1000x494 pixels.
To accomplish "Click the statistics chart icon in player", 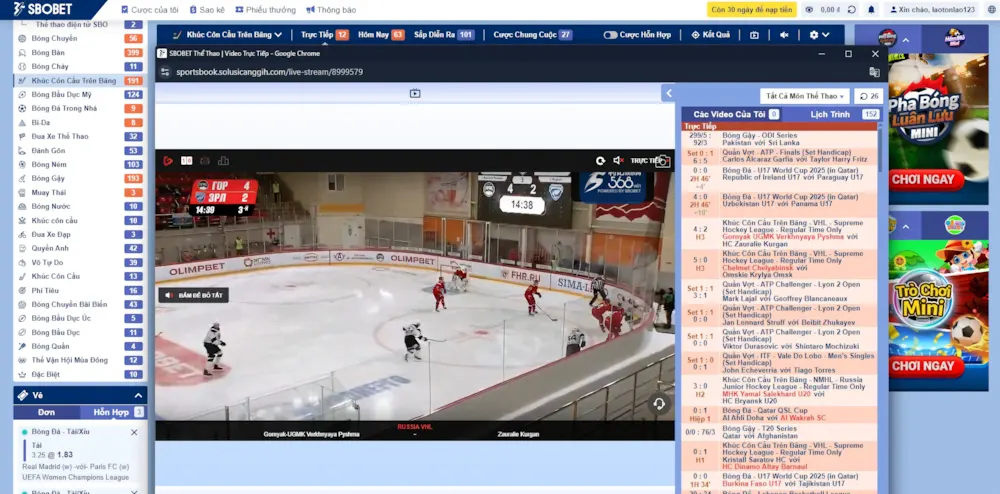I will [223, 160].
